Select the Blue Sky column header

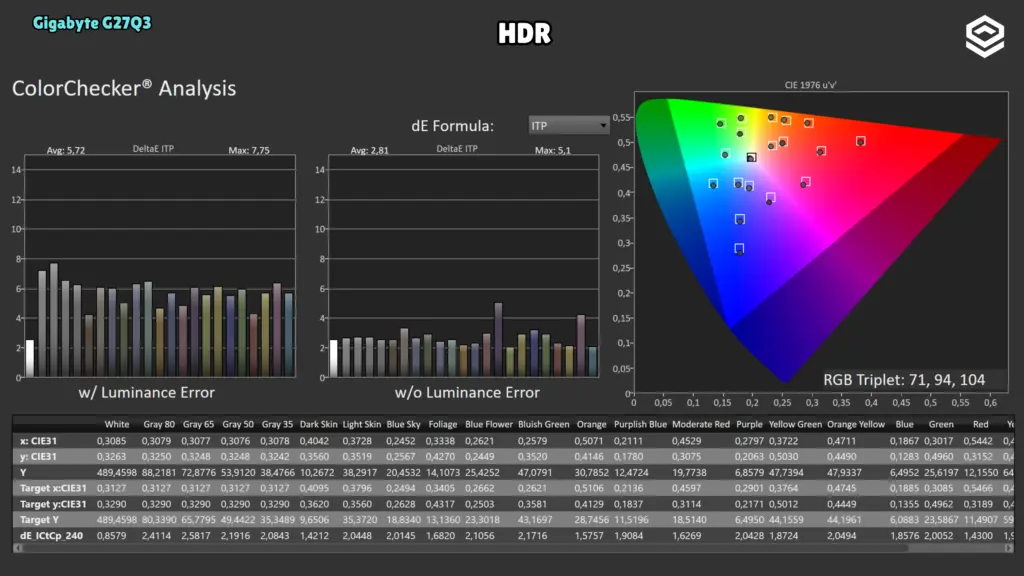[404, 424]
